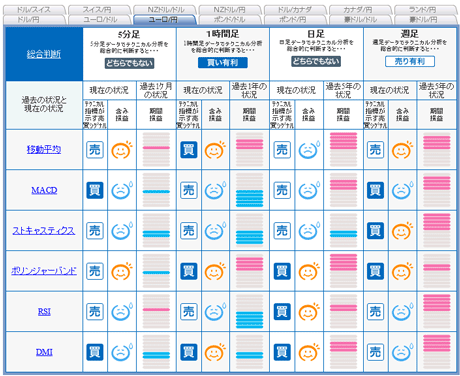
Task: Click 1時間足 period profit gauge for MACD
Action: click(x=249, y=190)
